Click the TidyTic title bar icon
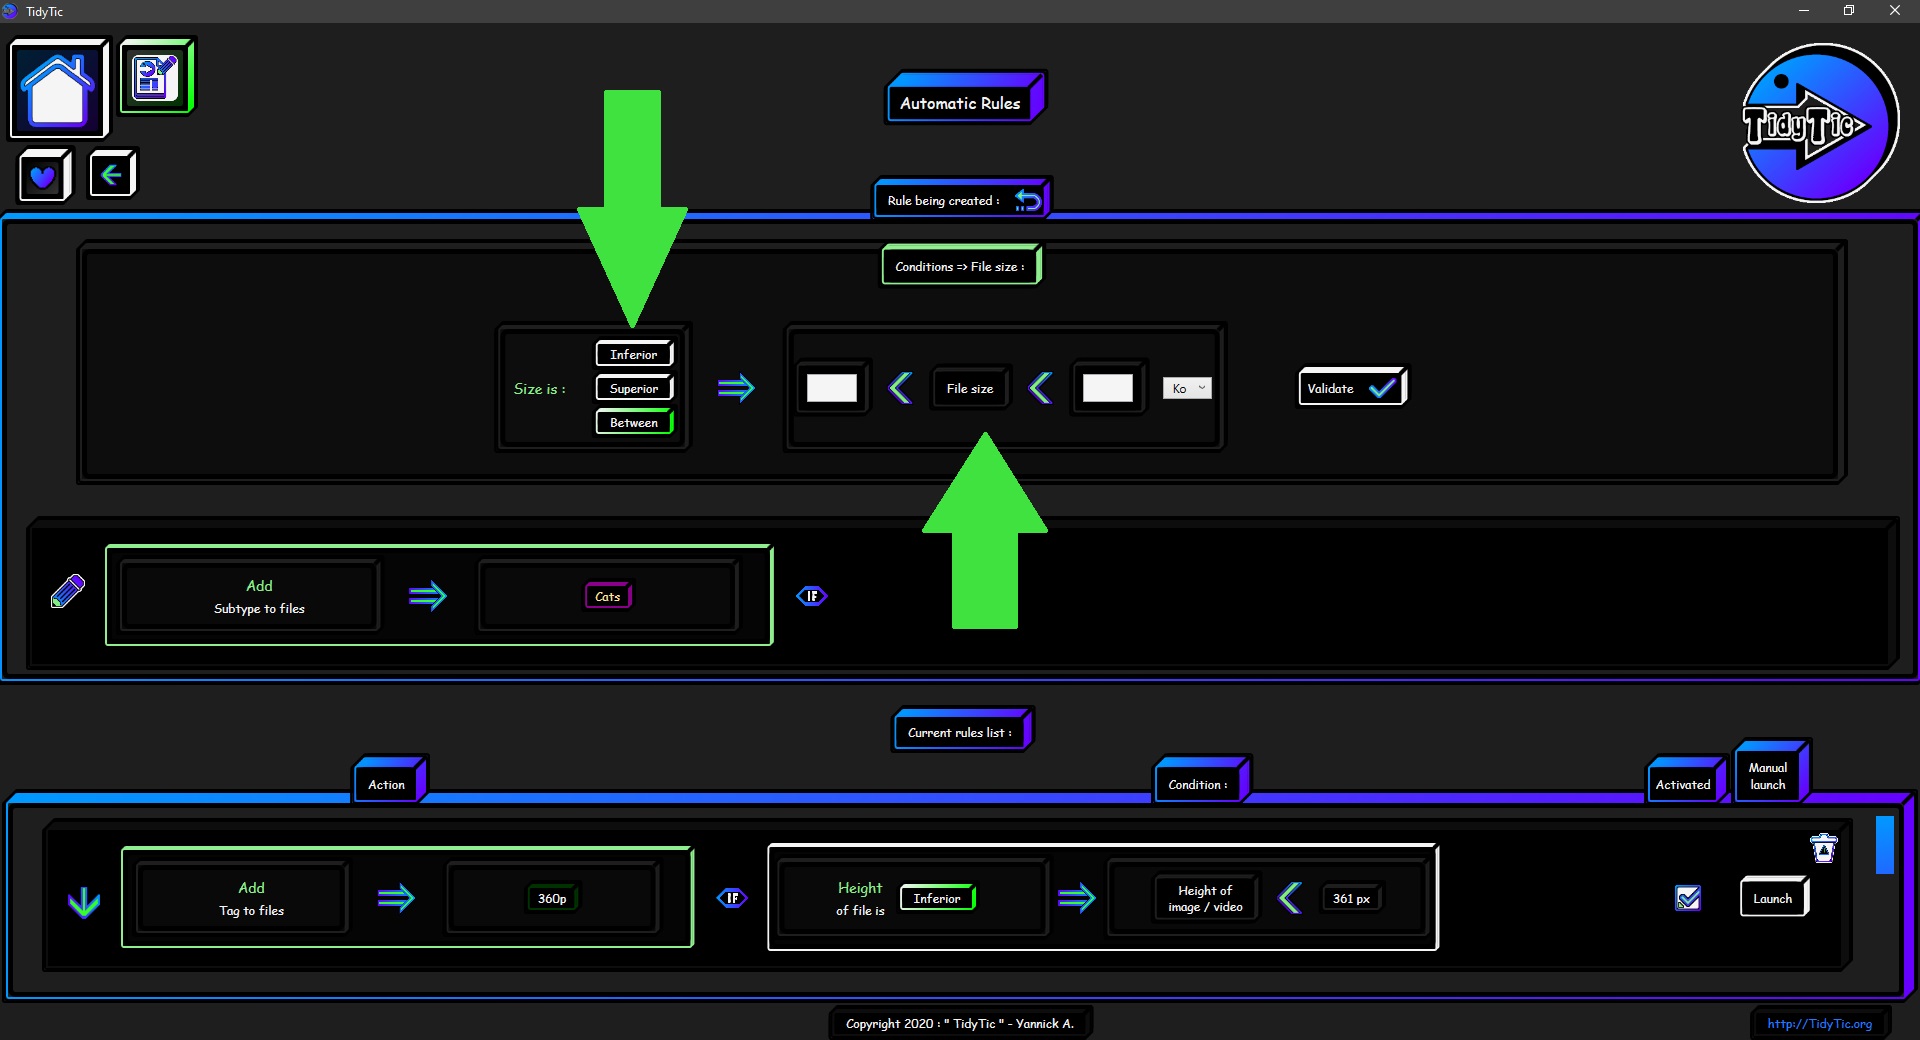The image size is (1920, 1040). (x=10, y=11)
